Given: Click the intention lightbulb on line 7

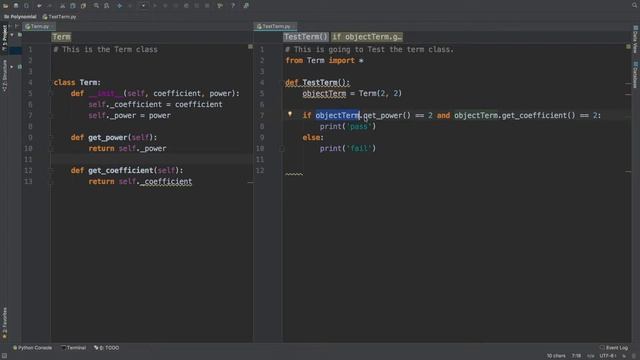Looking at the screenshot, I should coord(290,114).
